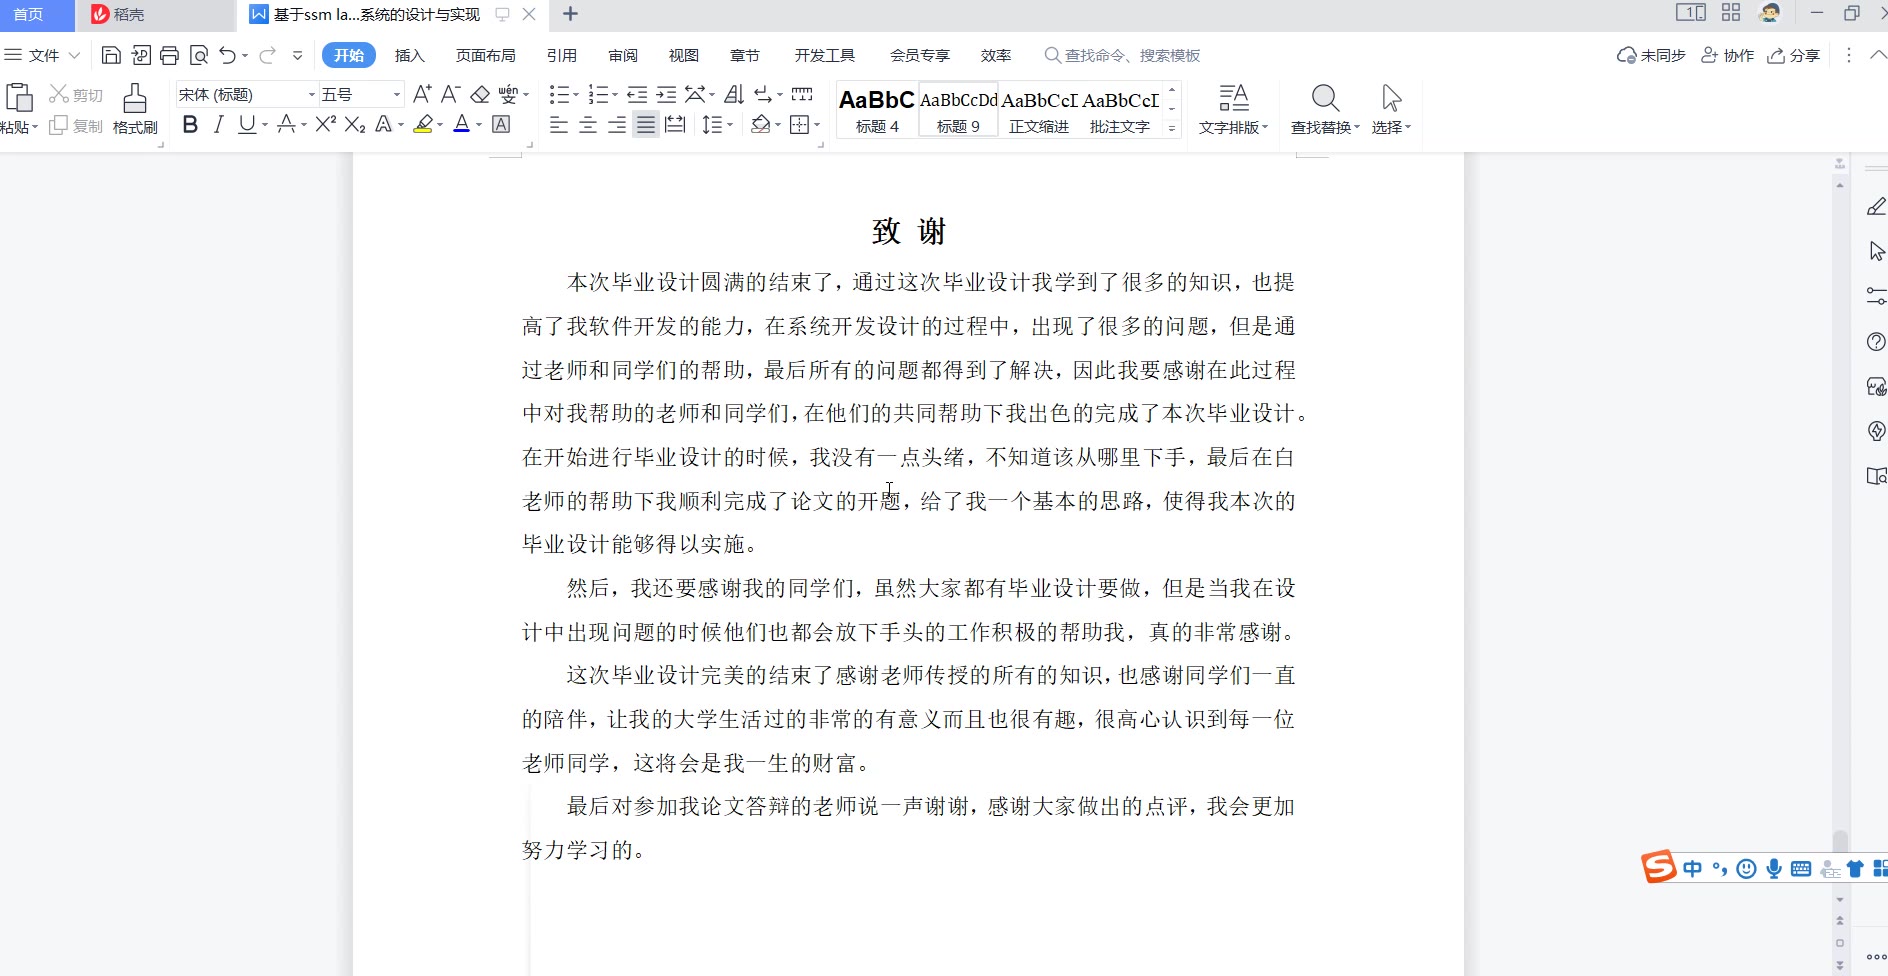
Task: Switch to the 审阅 tab
Action: 623,55
